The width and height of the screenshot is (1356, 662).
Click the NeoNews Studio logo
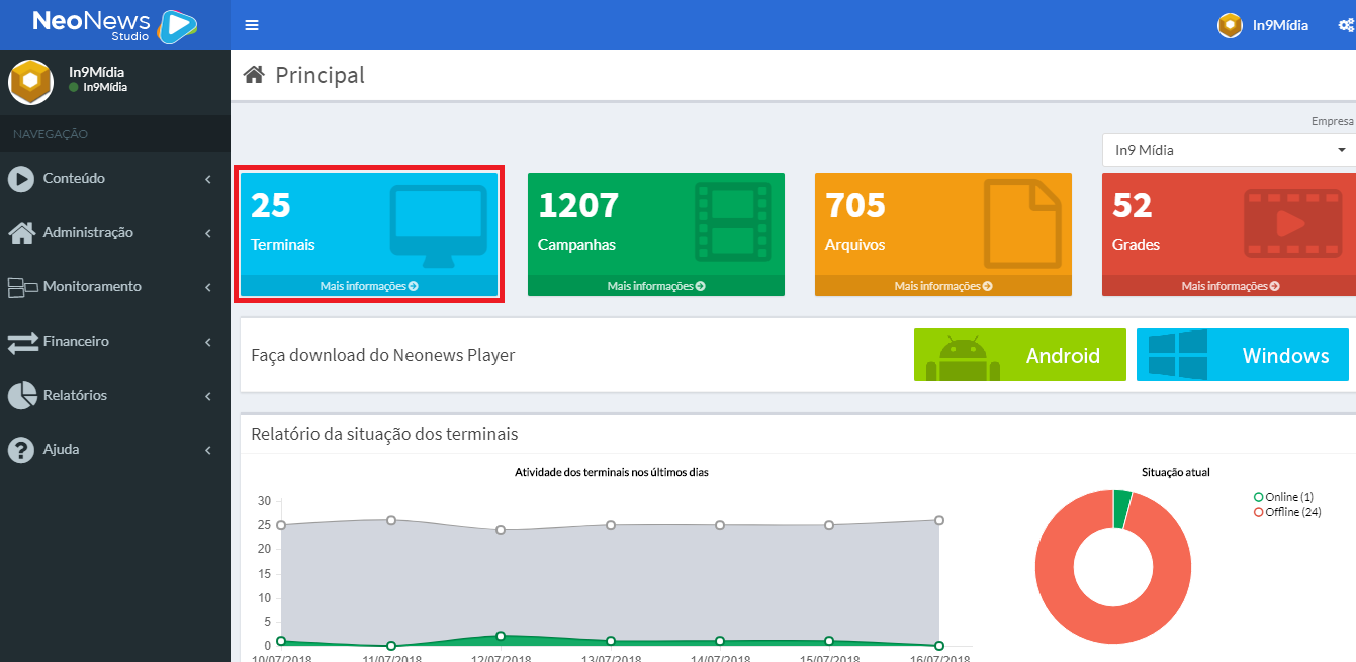(114, 25)
